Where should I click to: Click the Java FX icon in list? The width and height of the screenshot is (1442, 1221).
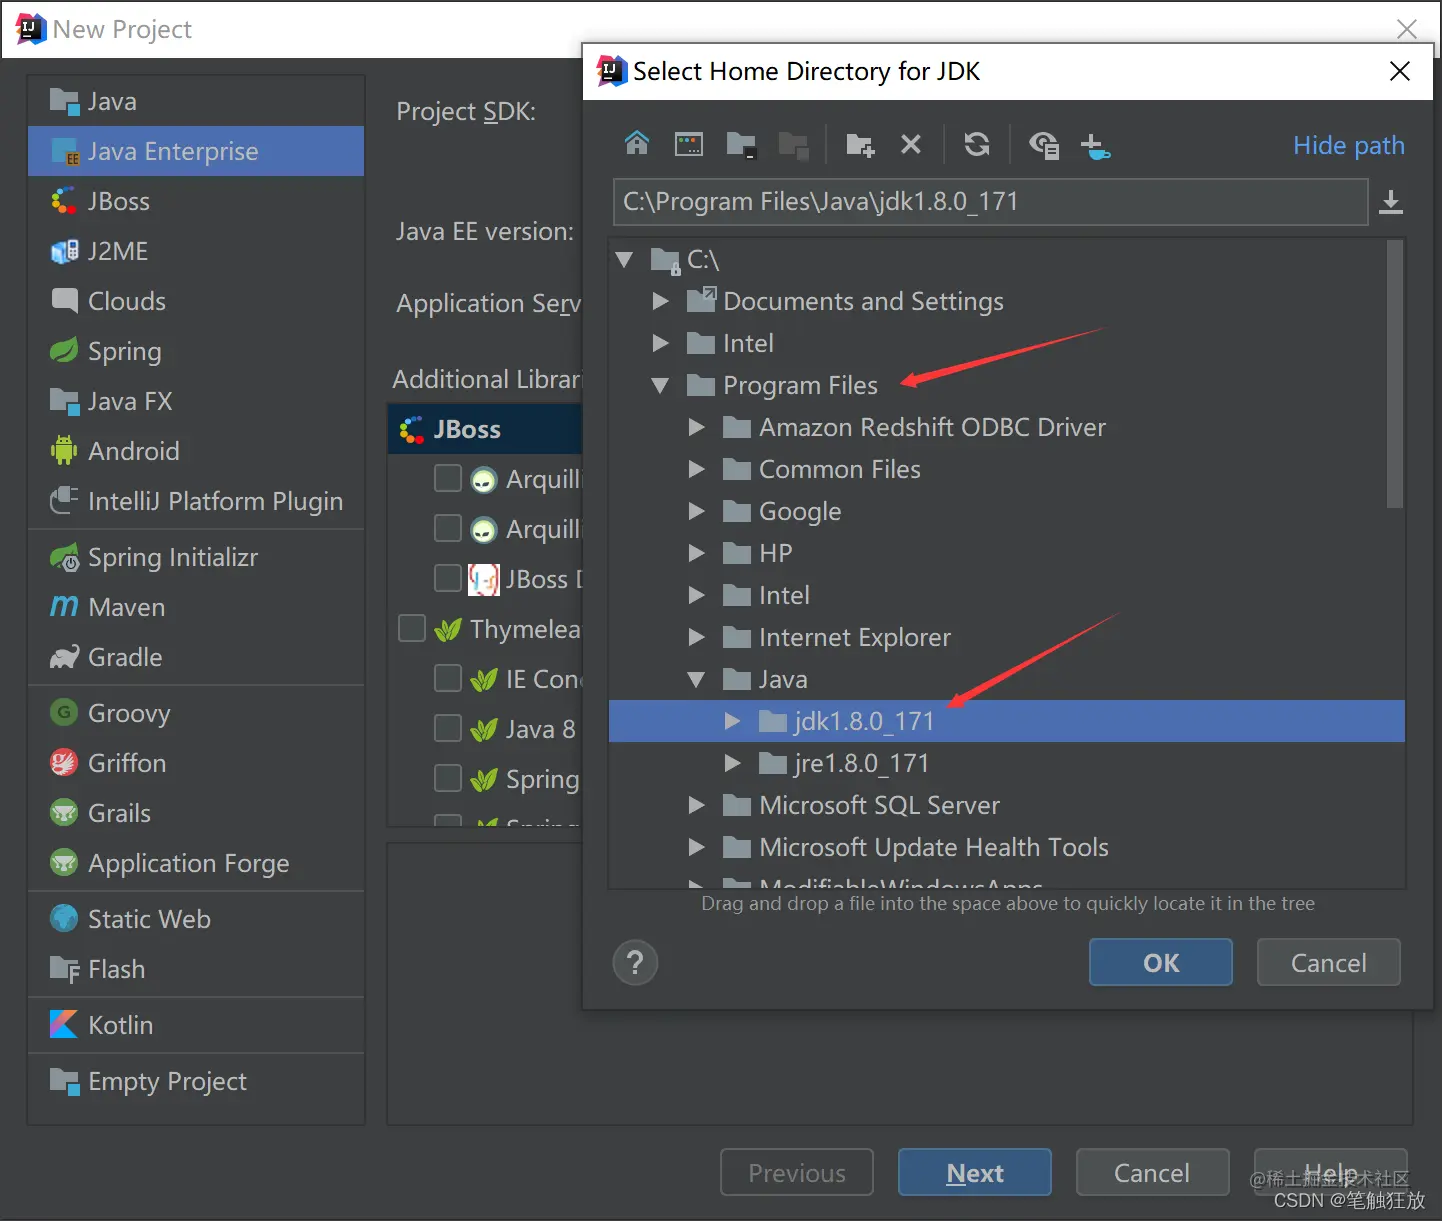coord(64,401)
